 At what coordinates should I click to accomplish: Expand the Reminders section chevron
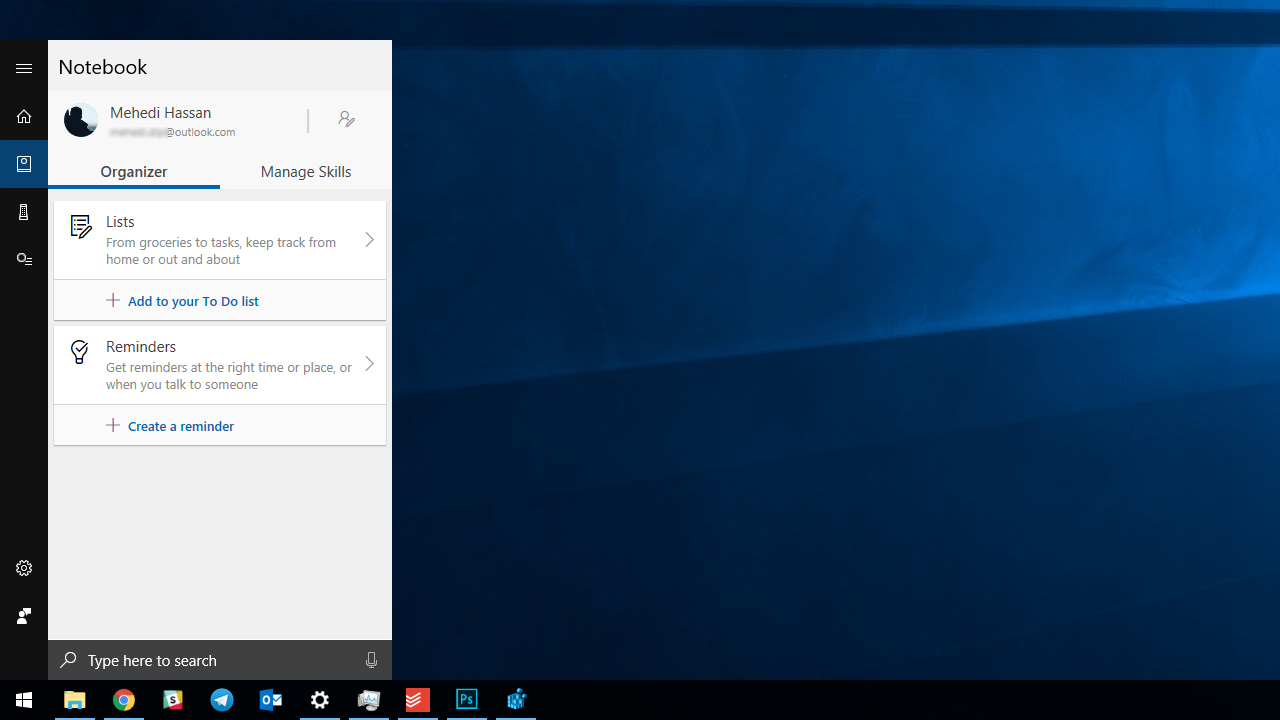(x=369, y=364)
